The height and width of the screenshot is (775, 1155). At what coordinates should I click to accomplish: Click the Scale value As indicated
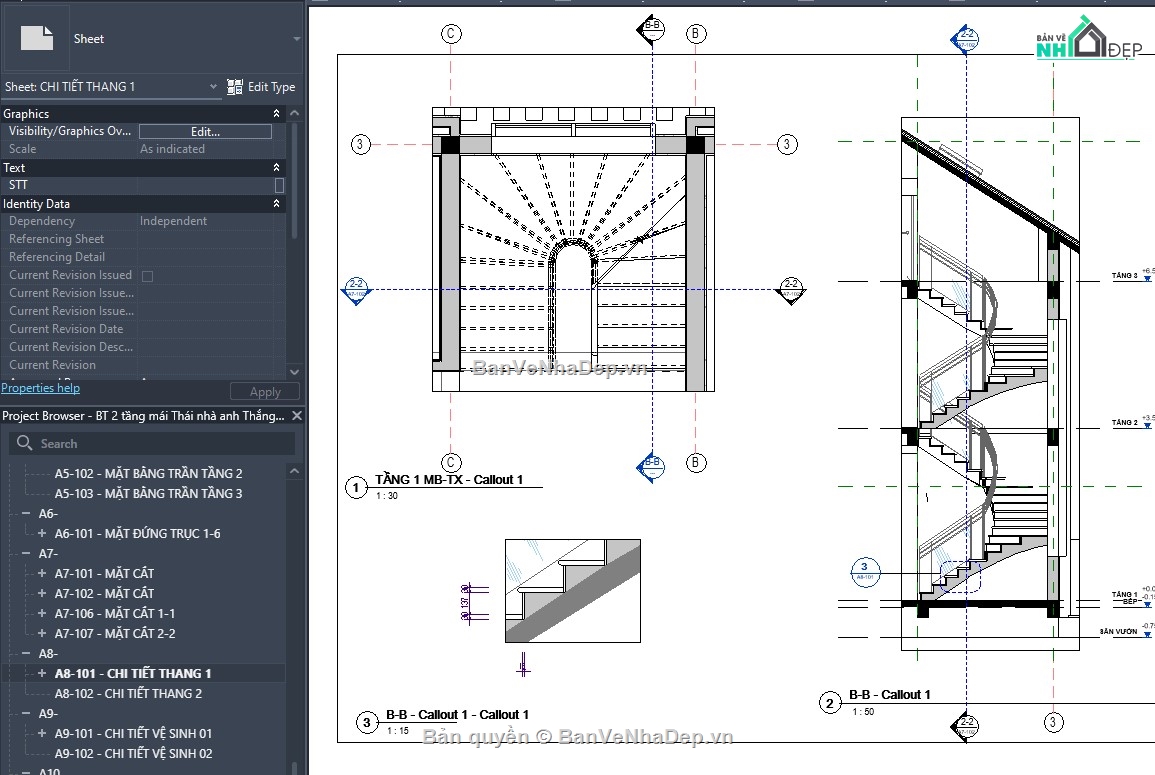coord(172,148)
